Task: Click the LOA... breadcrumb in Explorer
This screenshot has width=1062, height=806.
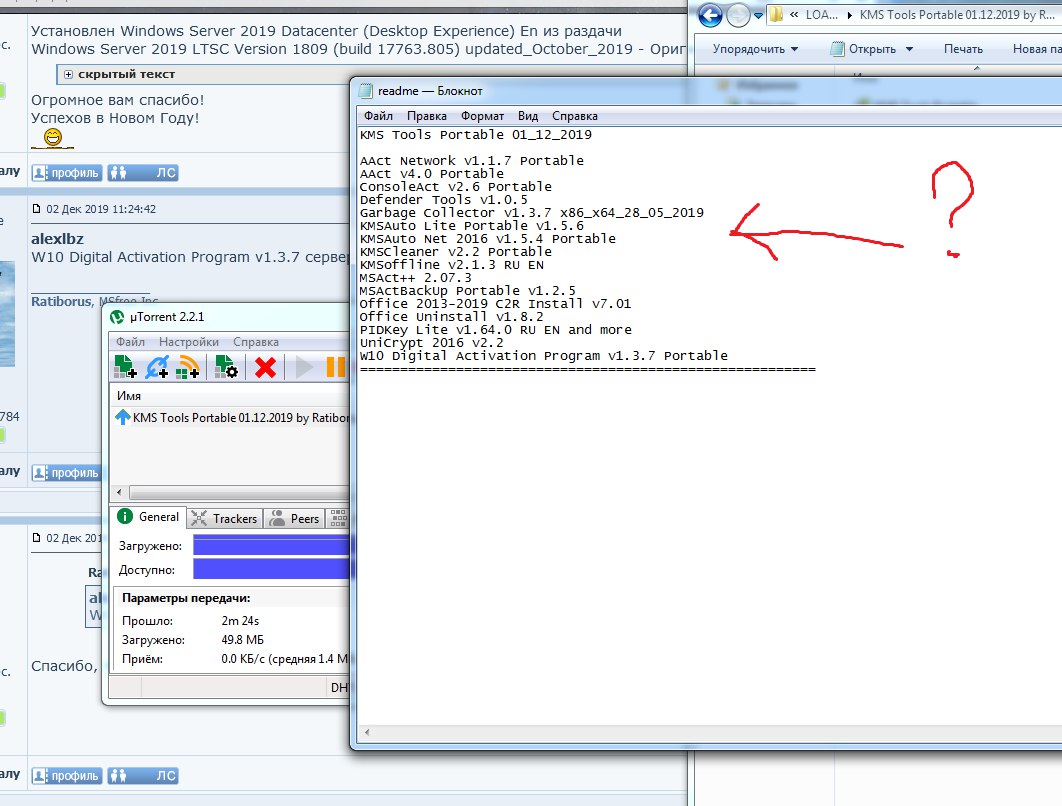Action: point(822,15)
